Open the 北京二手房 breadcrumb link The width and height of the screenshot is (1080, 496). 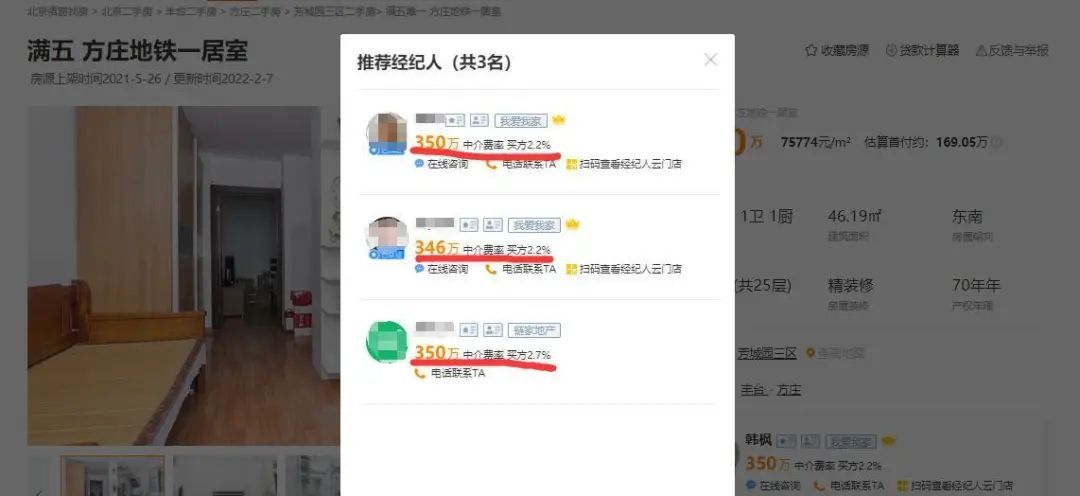[x=127, y=11]
